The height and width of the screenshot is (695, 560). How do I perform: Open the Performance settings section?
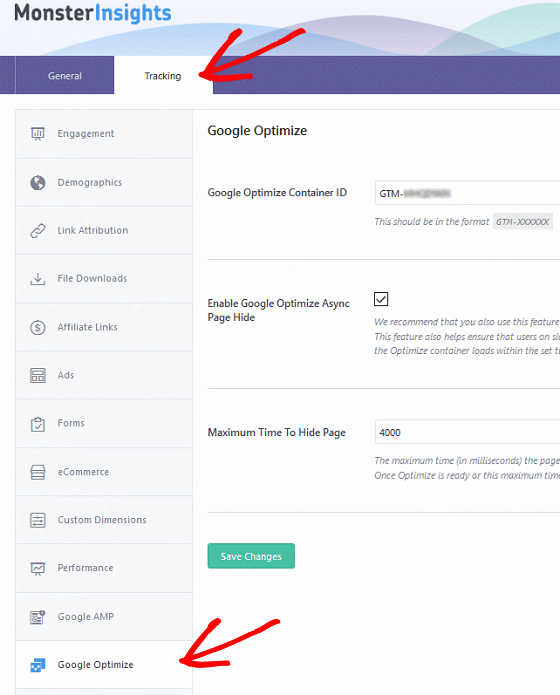click(104, 568)
